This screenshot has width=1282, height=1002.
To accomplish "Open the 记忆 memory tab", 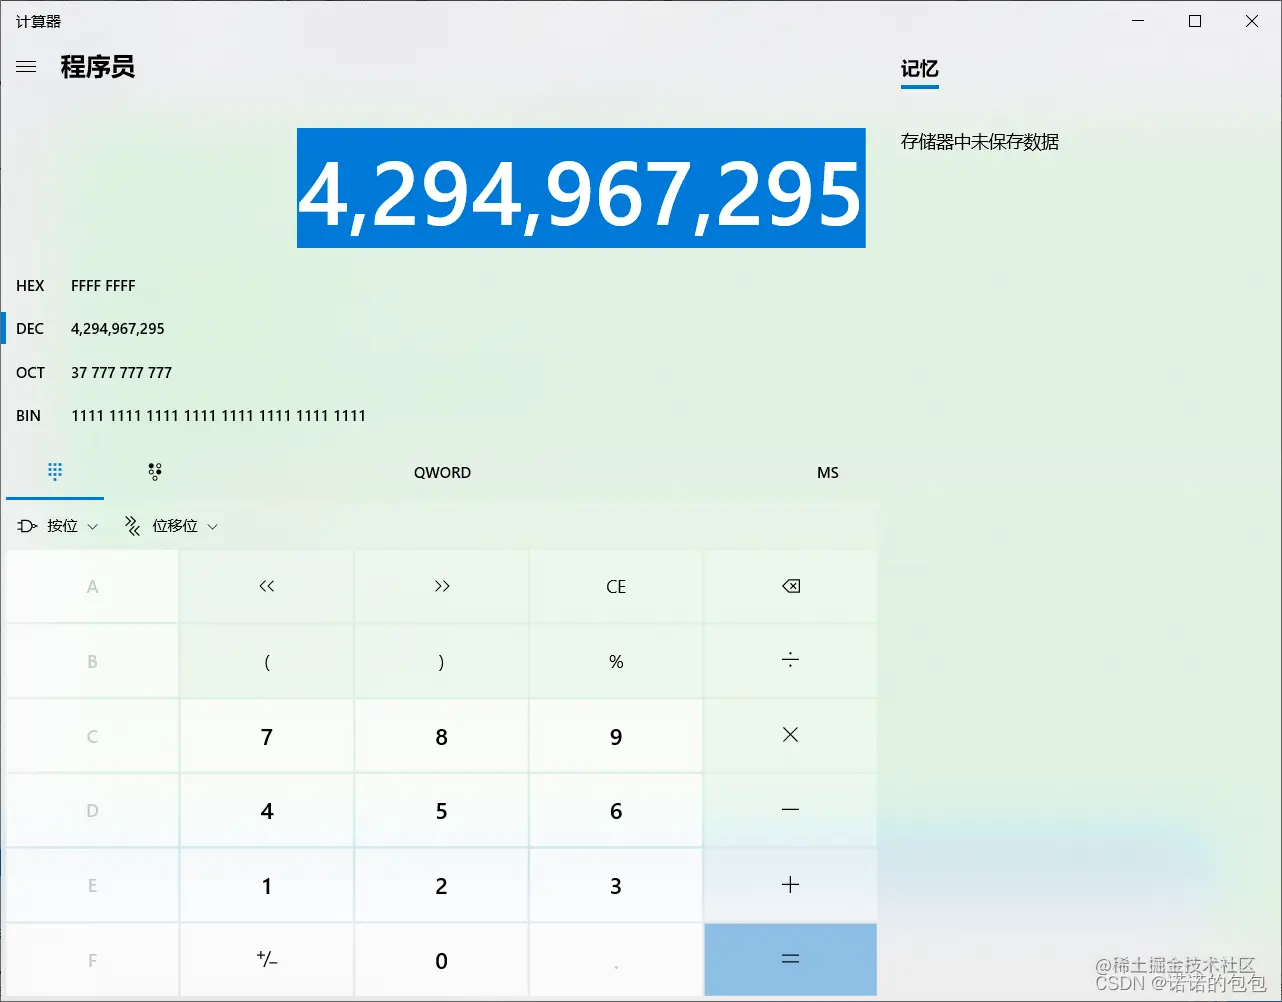I will tap(920, 69).
